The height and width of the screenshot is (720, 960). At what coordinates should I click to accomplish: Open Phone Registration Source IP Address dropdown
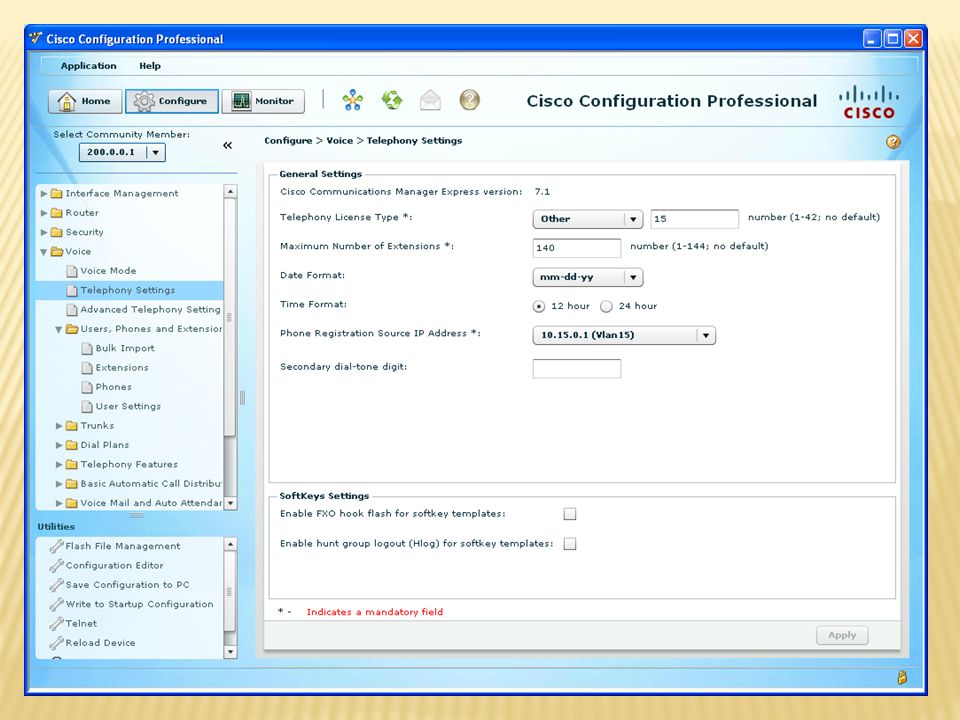pos(624,336)
